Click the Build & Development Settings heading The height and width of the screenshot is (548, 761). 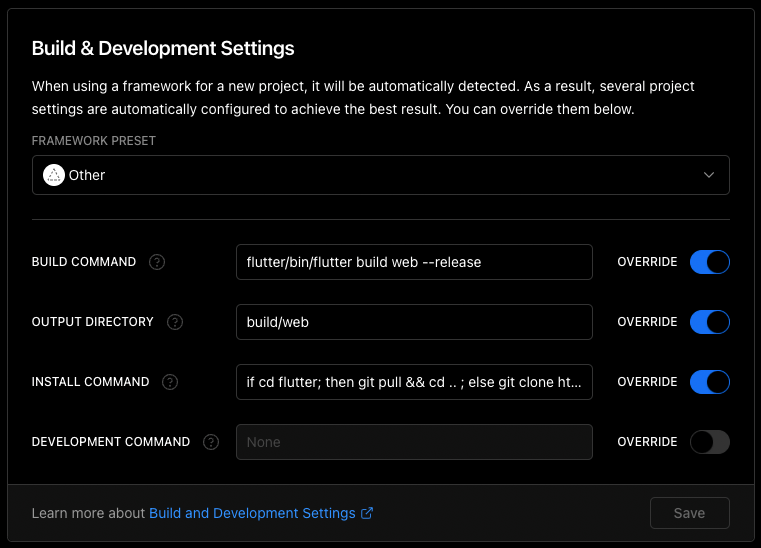pyautogui.click(x=163, y=49)
